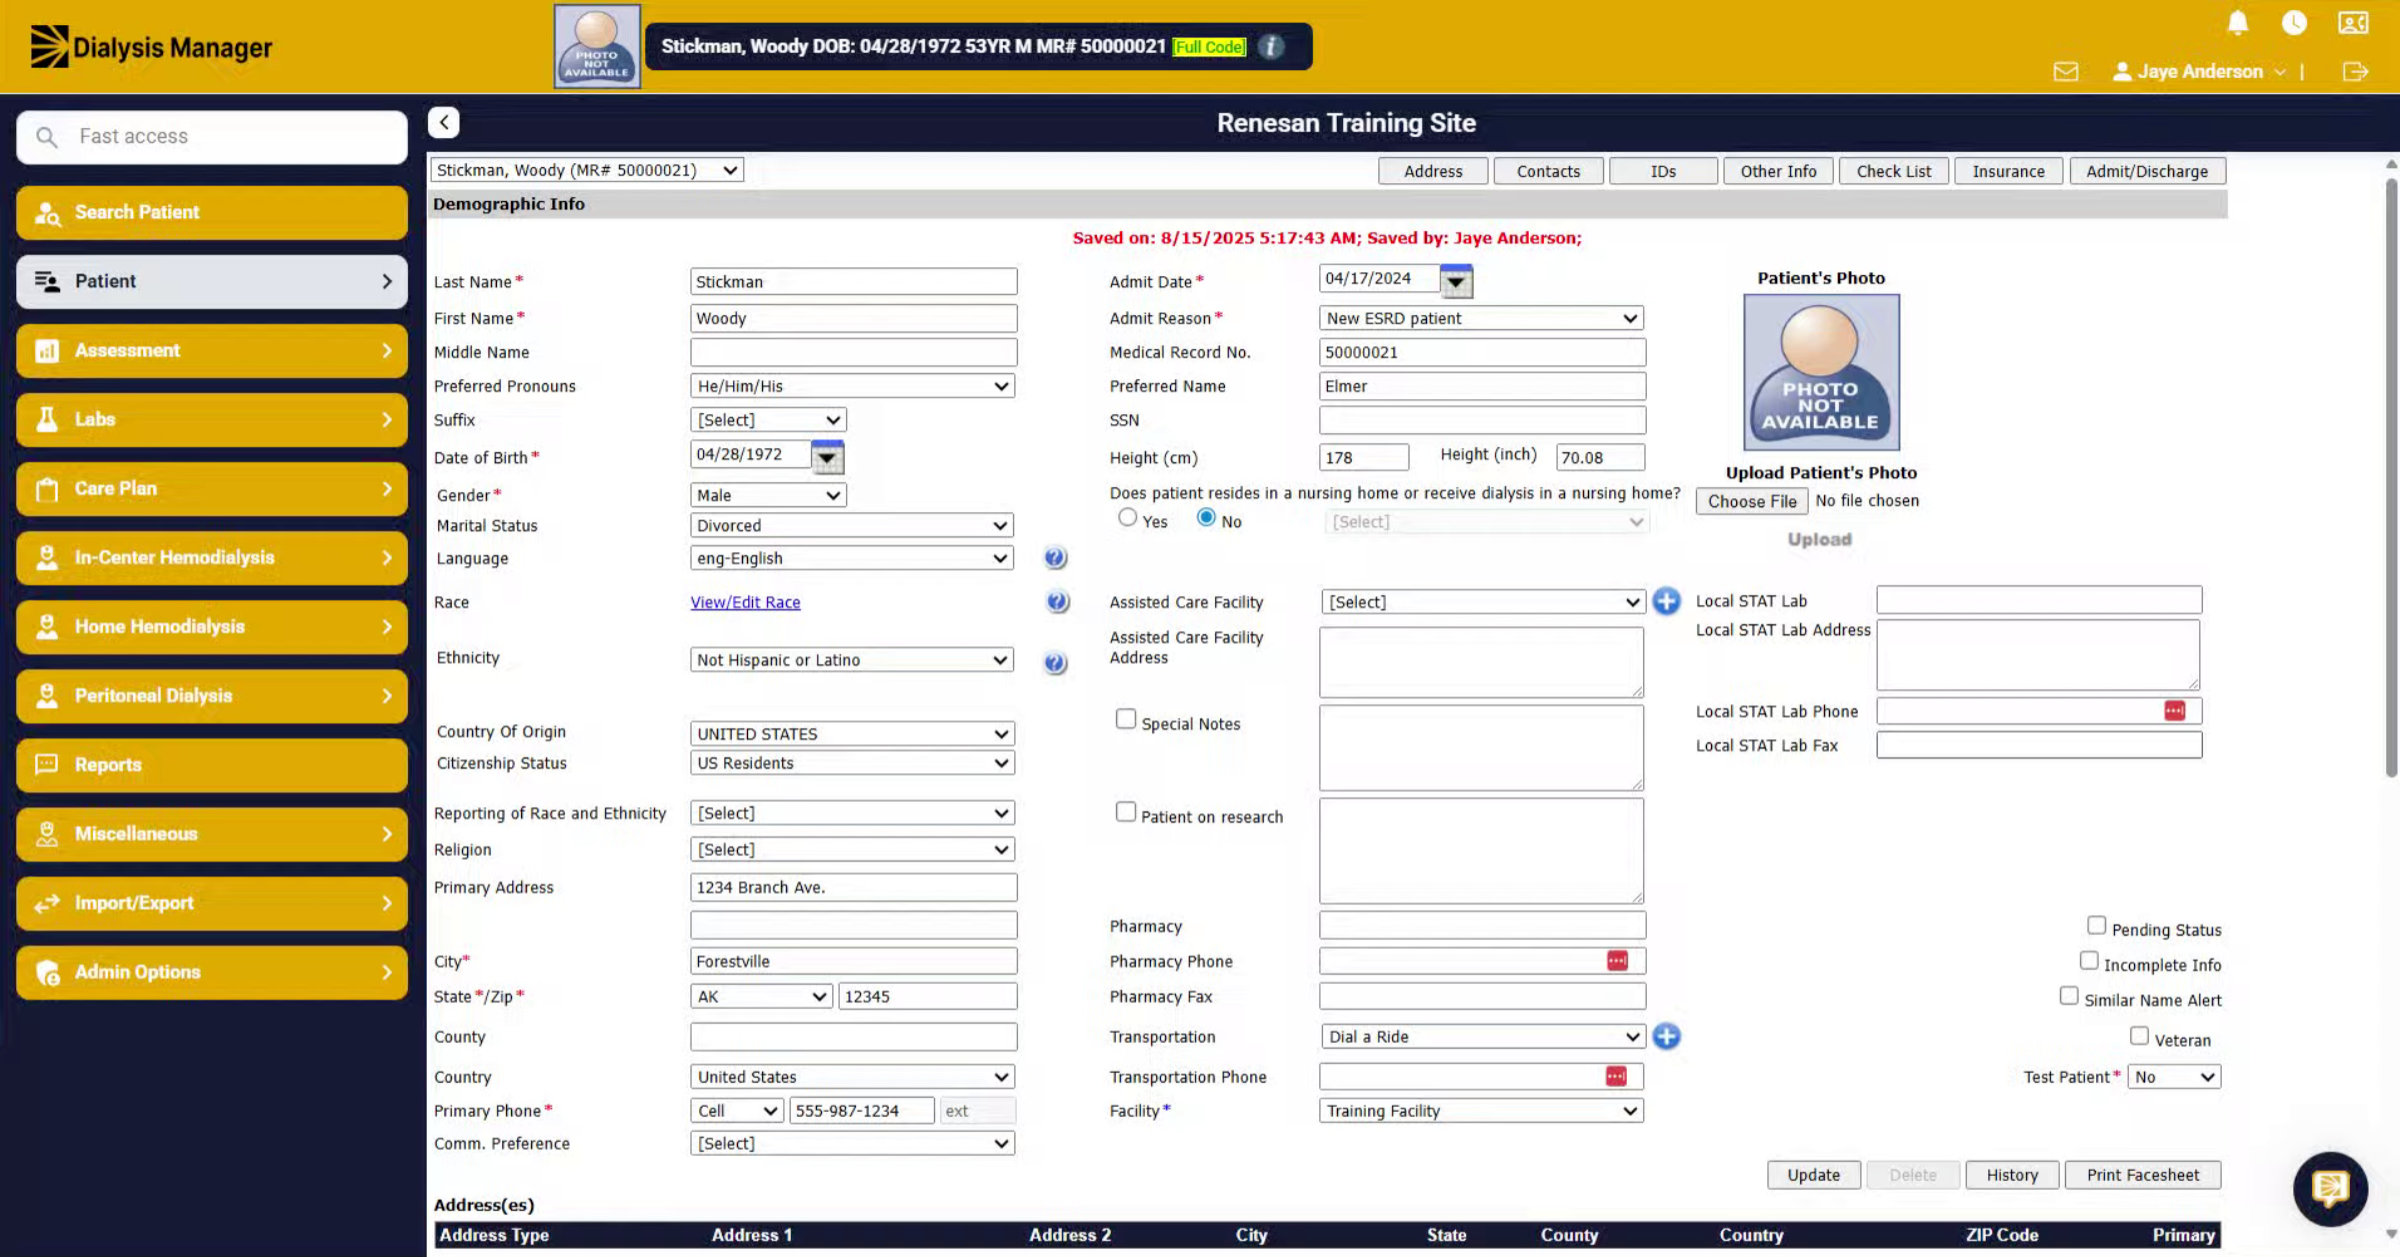2400x1257 pixels.
Task: Open the View/Edit Race link
Action: [745, 602]
